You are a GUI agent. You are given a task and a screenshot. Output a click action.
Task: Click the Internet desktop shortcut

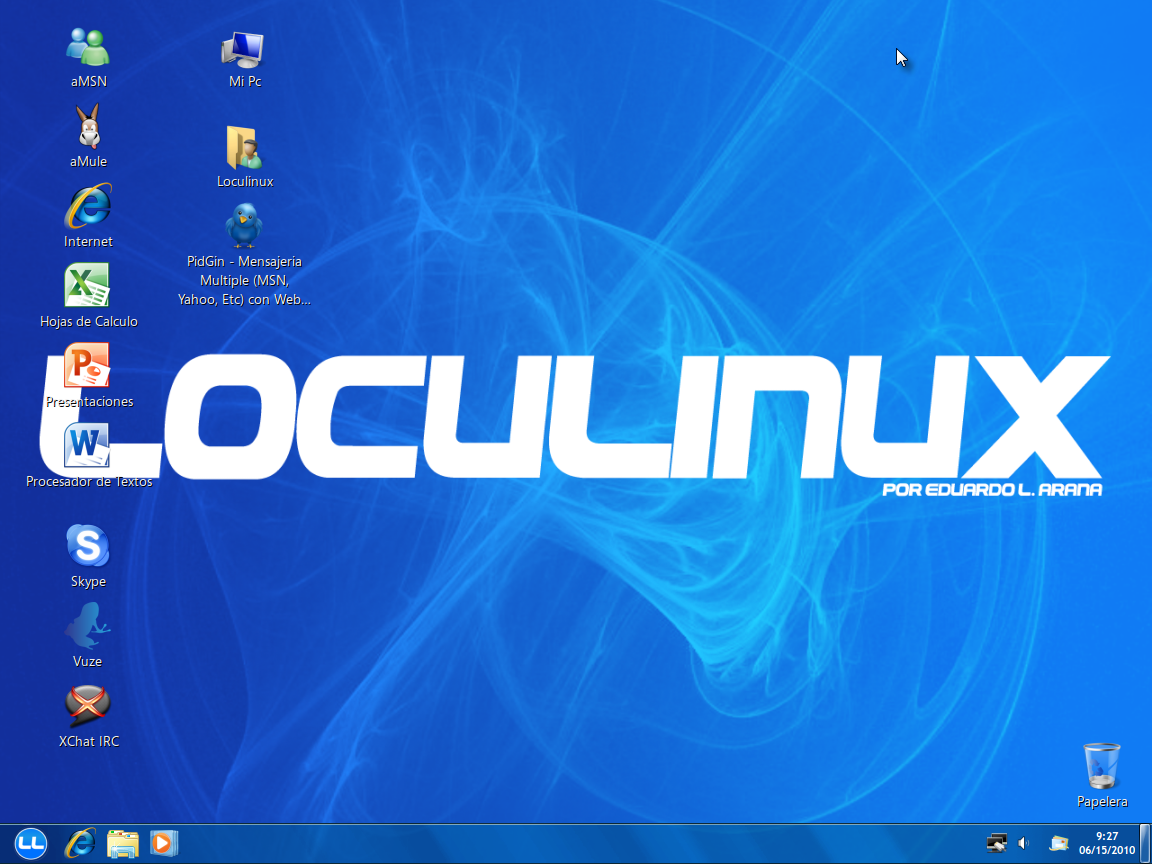click(x=88, y=207)
